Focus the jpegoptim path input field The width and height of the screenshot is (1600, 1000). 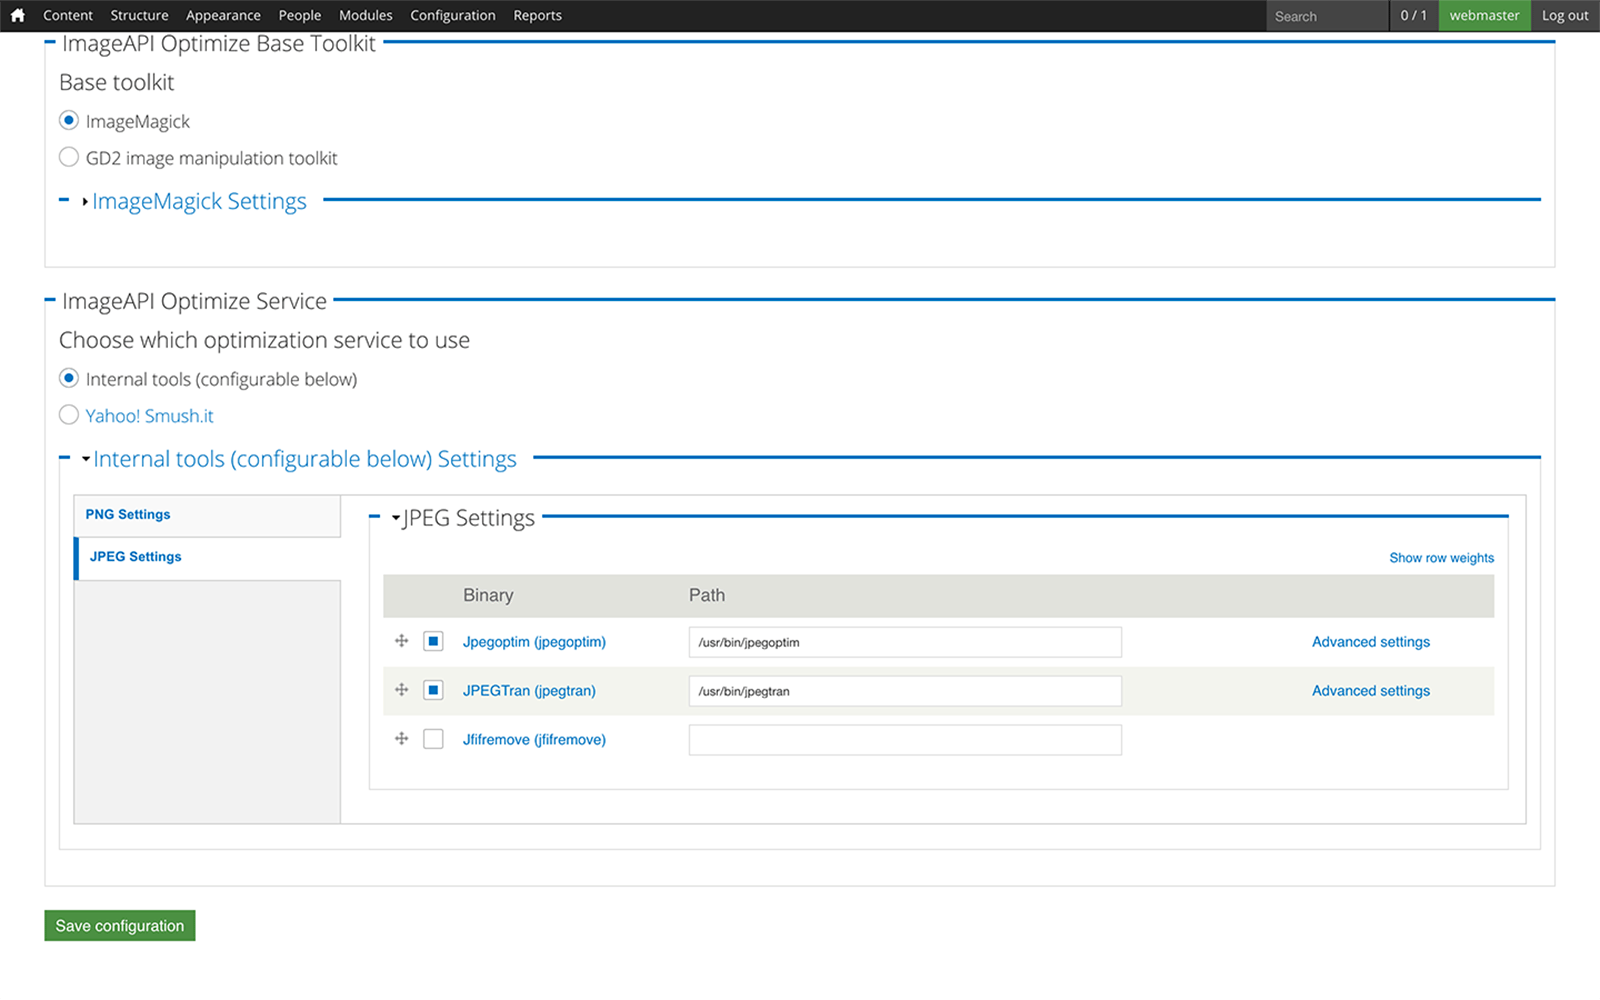[905, 642]
